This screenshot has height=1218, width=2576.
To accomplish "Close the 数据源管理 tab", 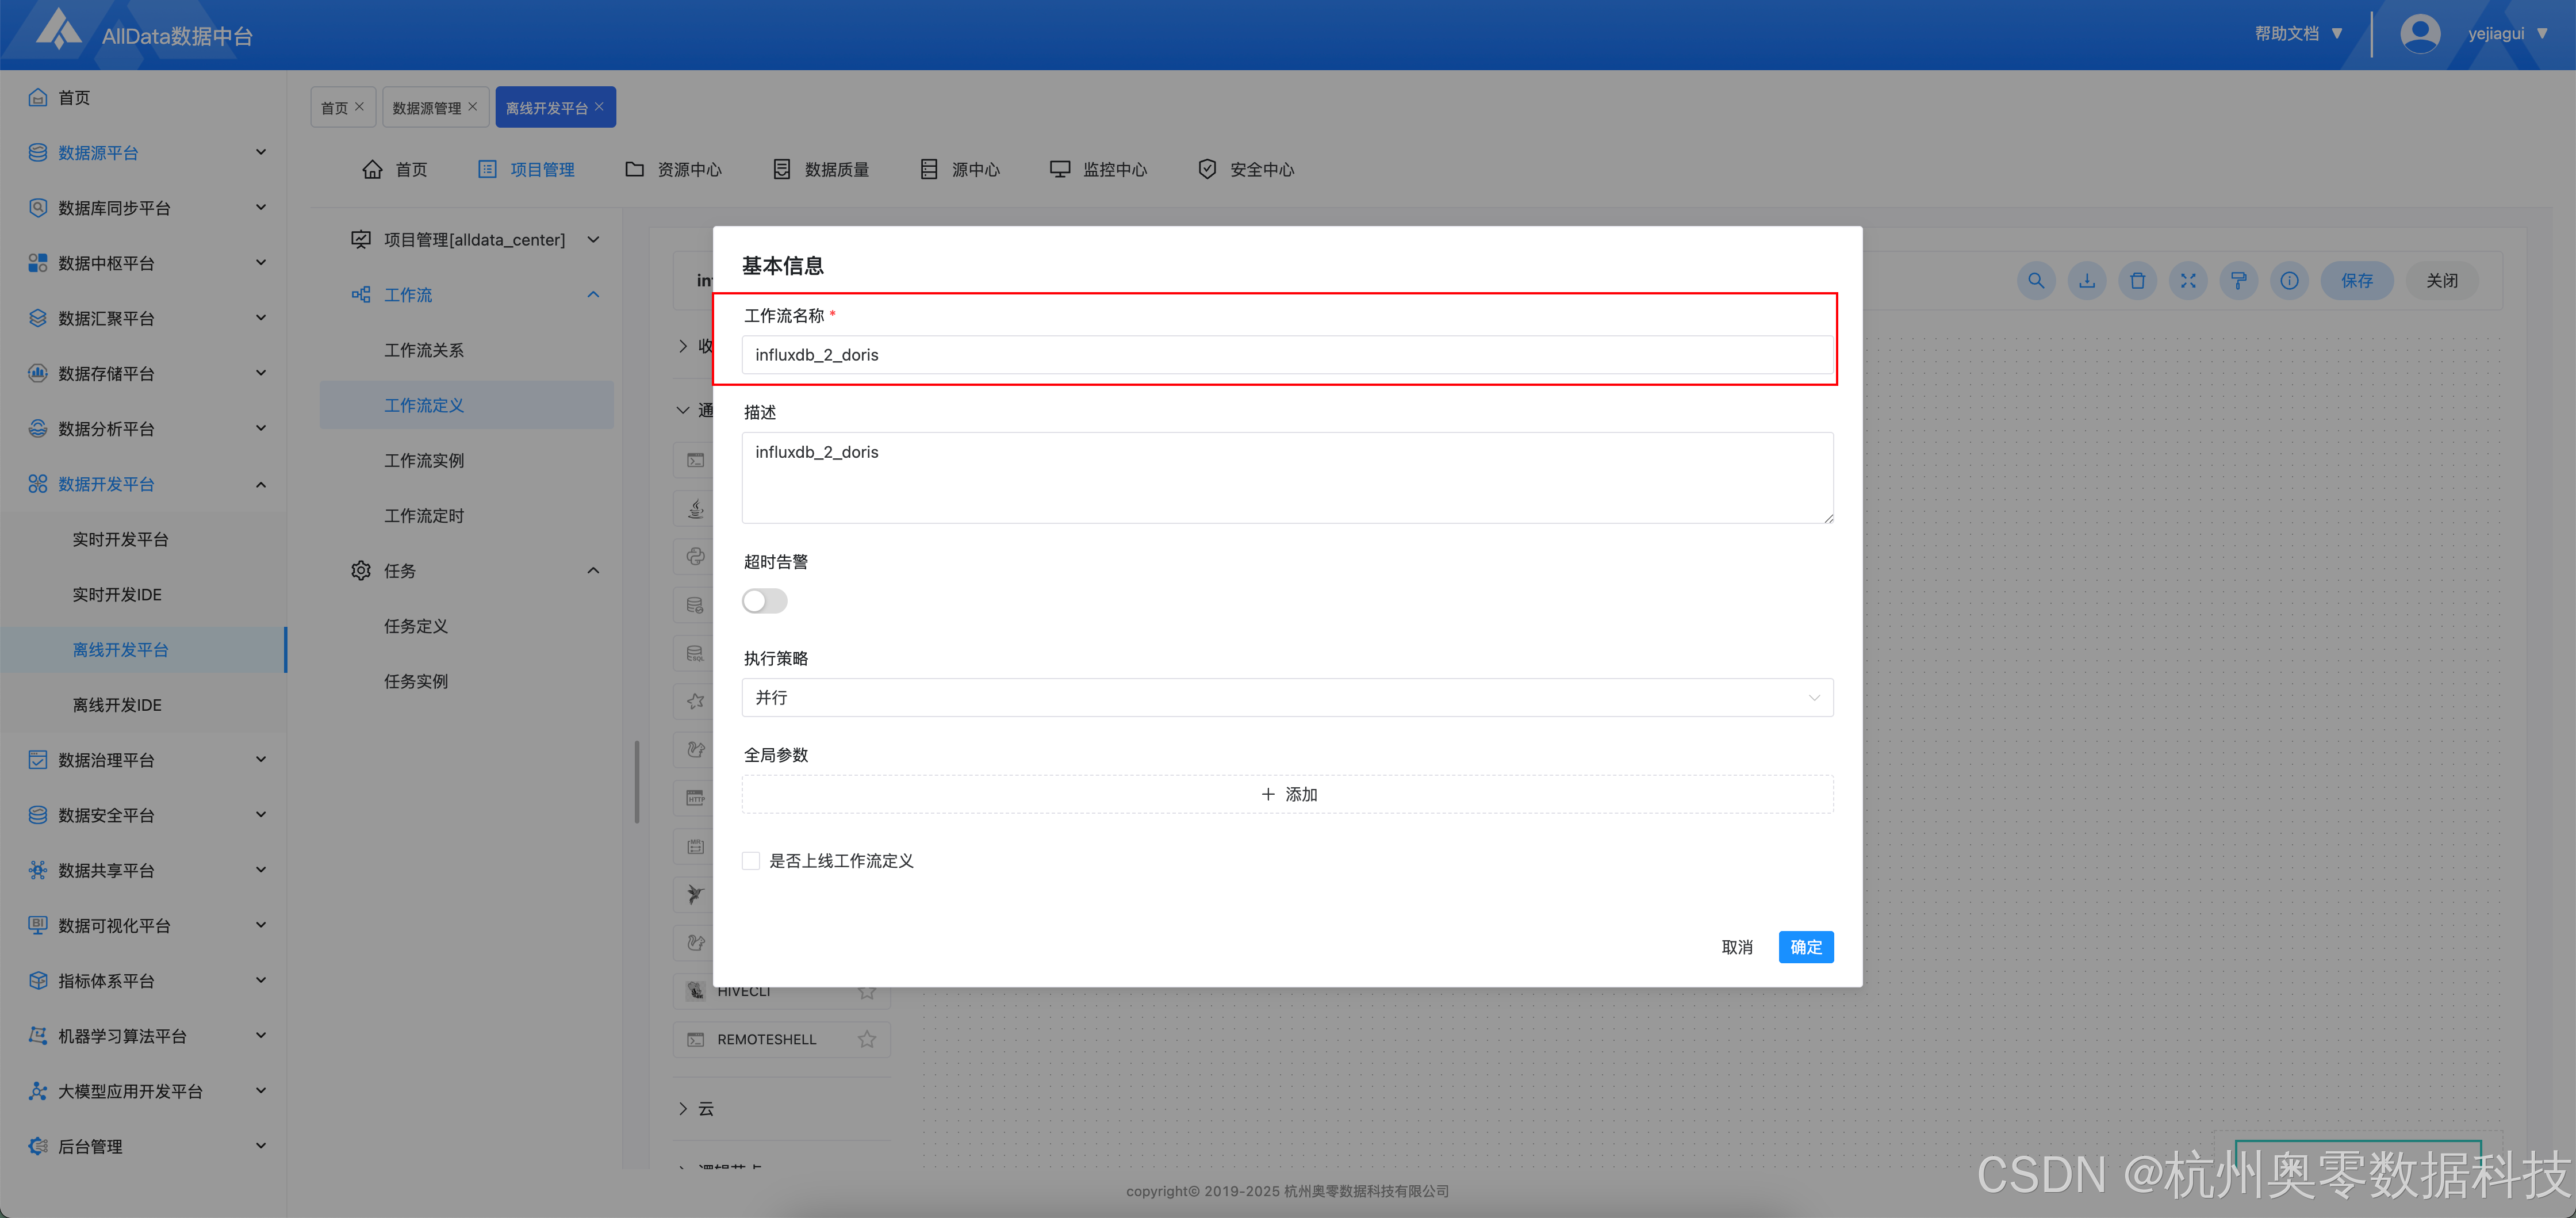I will pyautogui.click(x=473, y=106).
